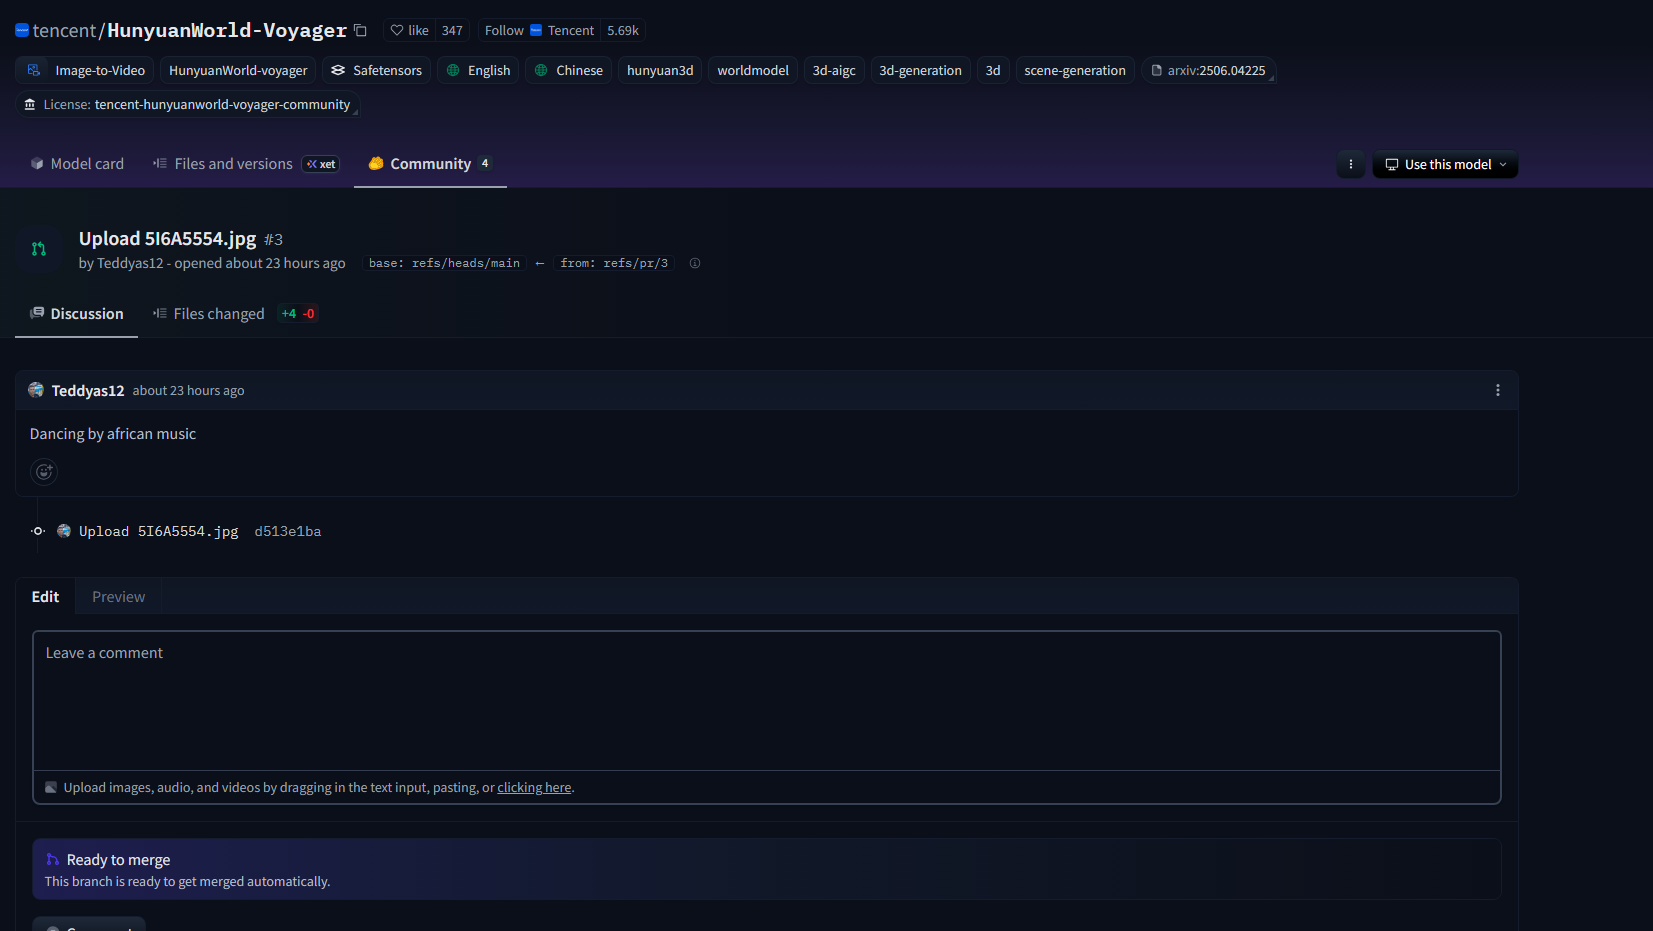
Task: Select the 3d tag
Action: coord(993,70)
